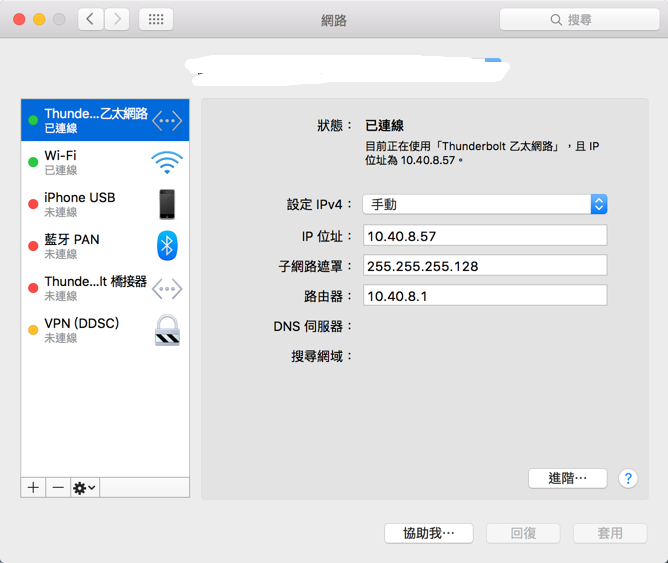This screenshot has height=563, width=668.
Task: Select the 藍牙 PAN service row
Action: (105, 246)
